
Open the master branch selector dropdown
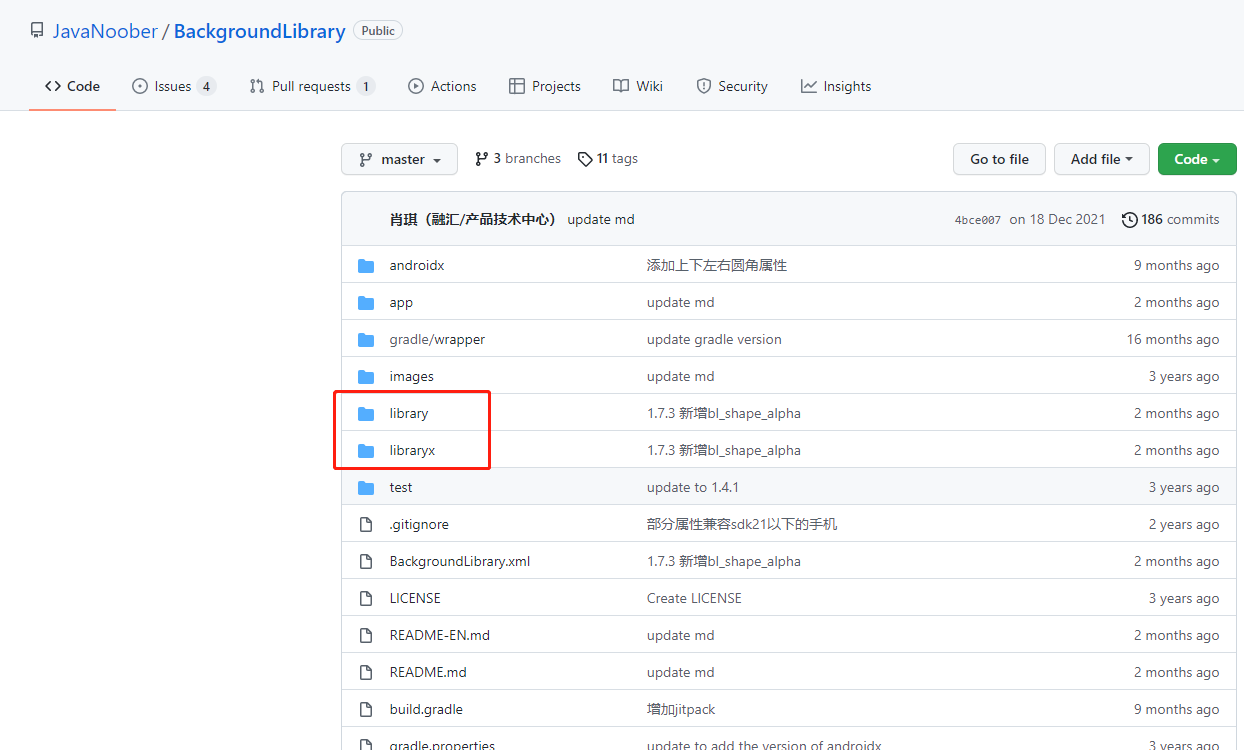pos(399,159)
